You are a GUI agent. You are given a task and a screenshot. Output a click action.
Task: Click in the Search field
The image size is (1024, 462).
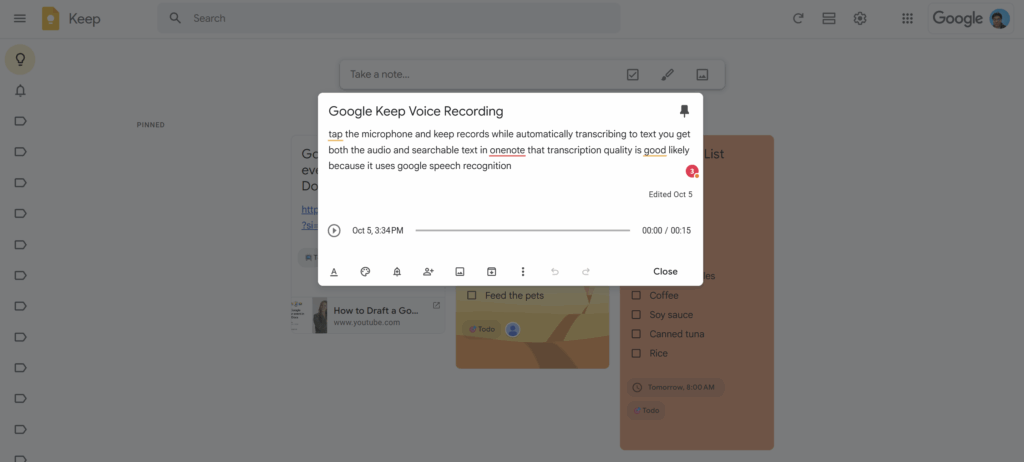[x=400, y=18]
